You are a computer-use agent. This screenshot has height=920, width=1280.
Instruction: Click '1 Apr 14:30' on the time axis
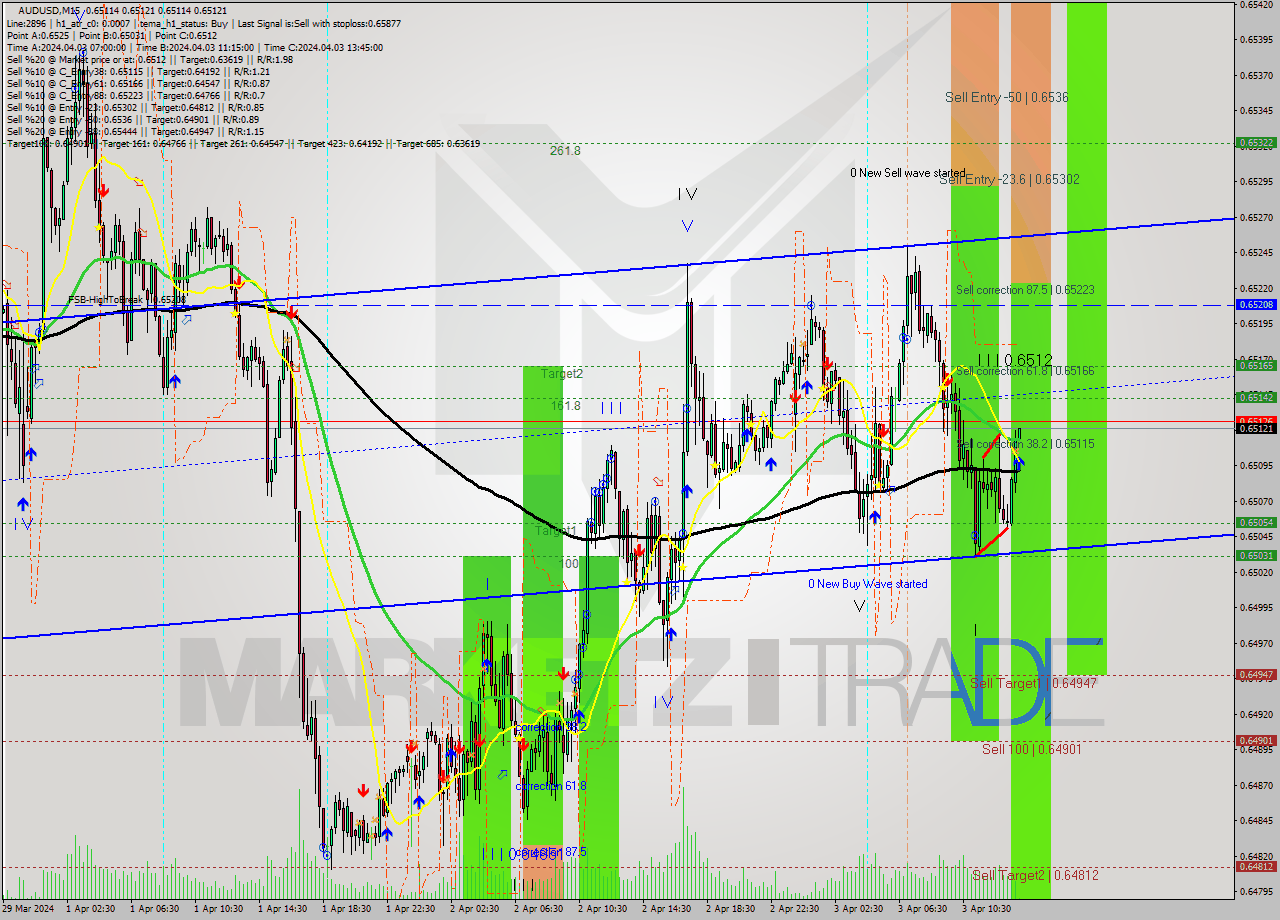click(283, 909)
